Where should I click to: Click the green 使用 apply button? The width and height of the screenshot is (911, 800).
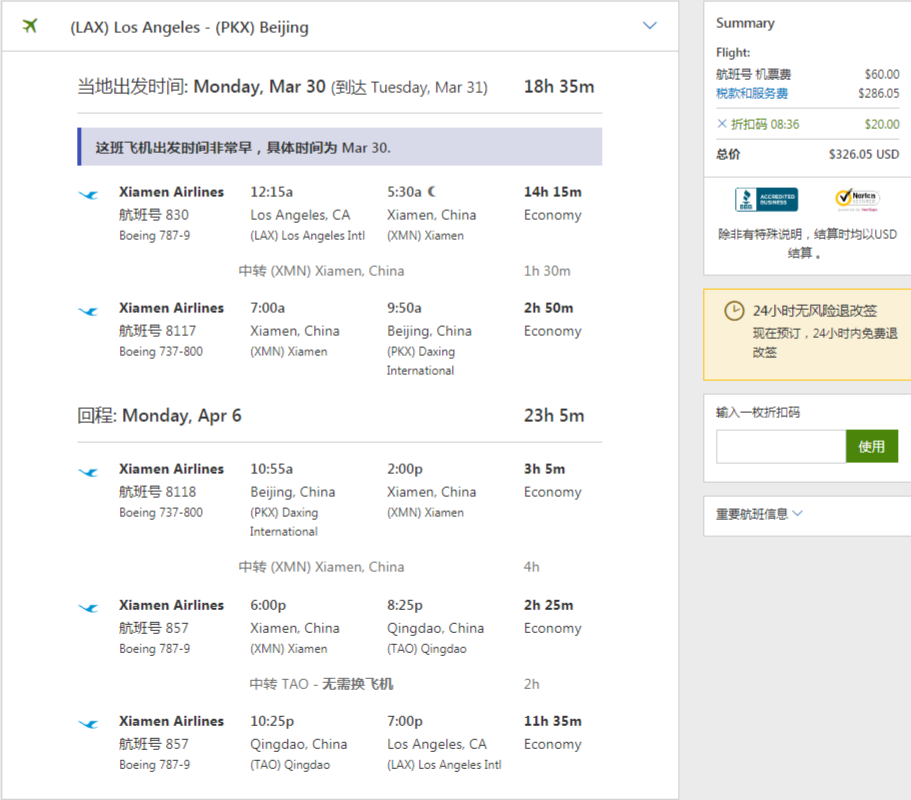872,446
